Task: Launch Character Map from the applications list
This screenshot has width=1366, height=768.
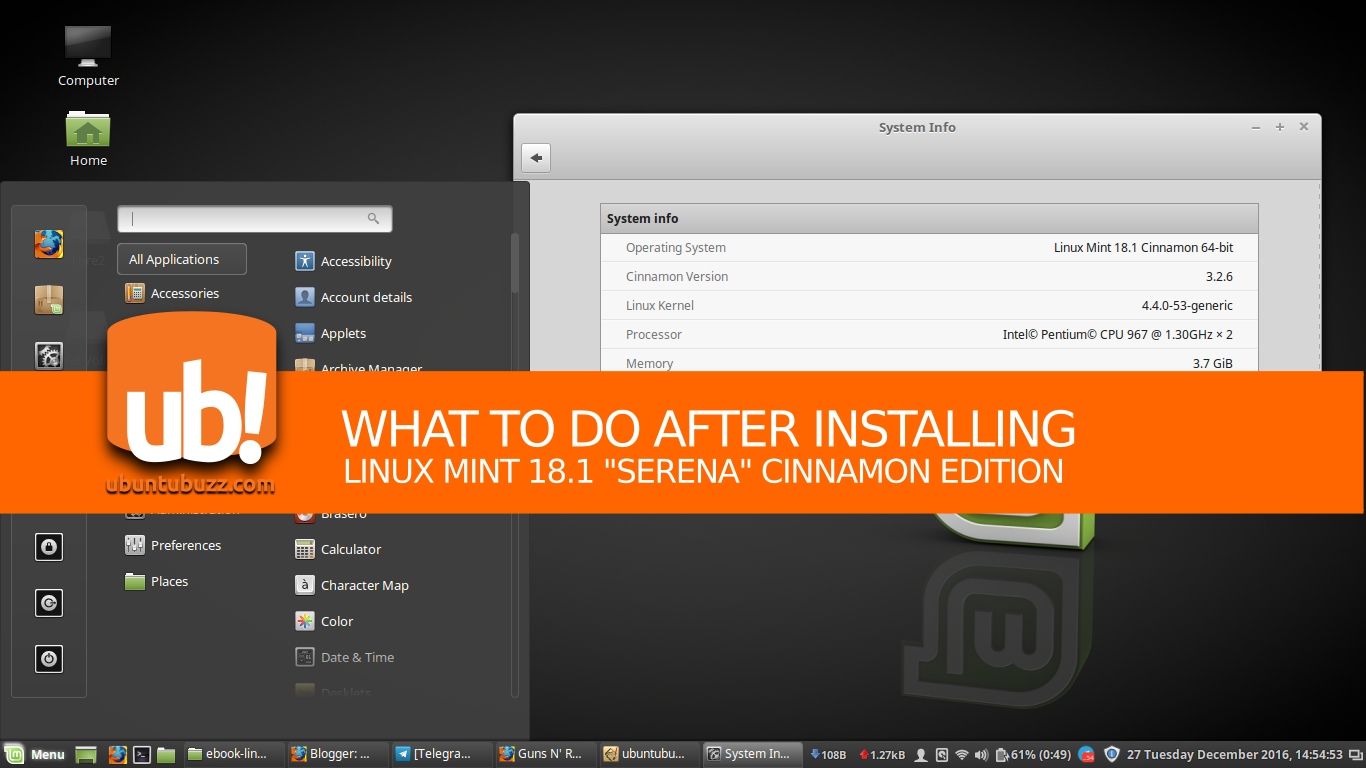Action: click(352, 585)
